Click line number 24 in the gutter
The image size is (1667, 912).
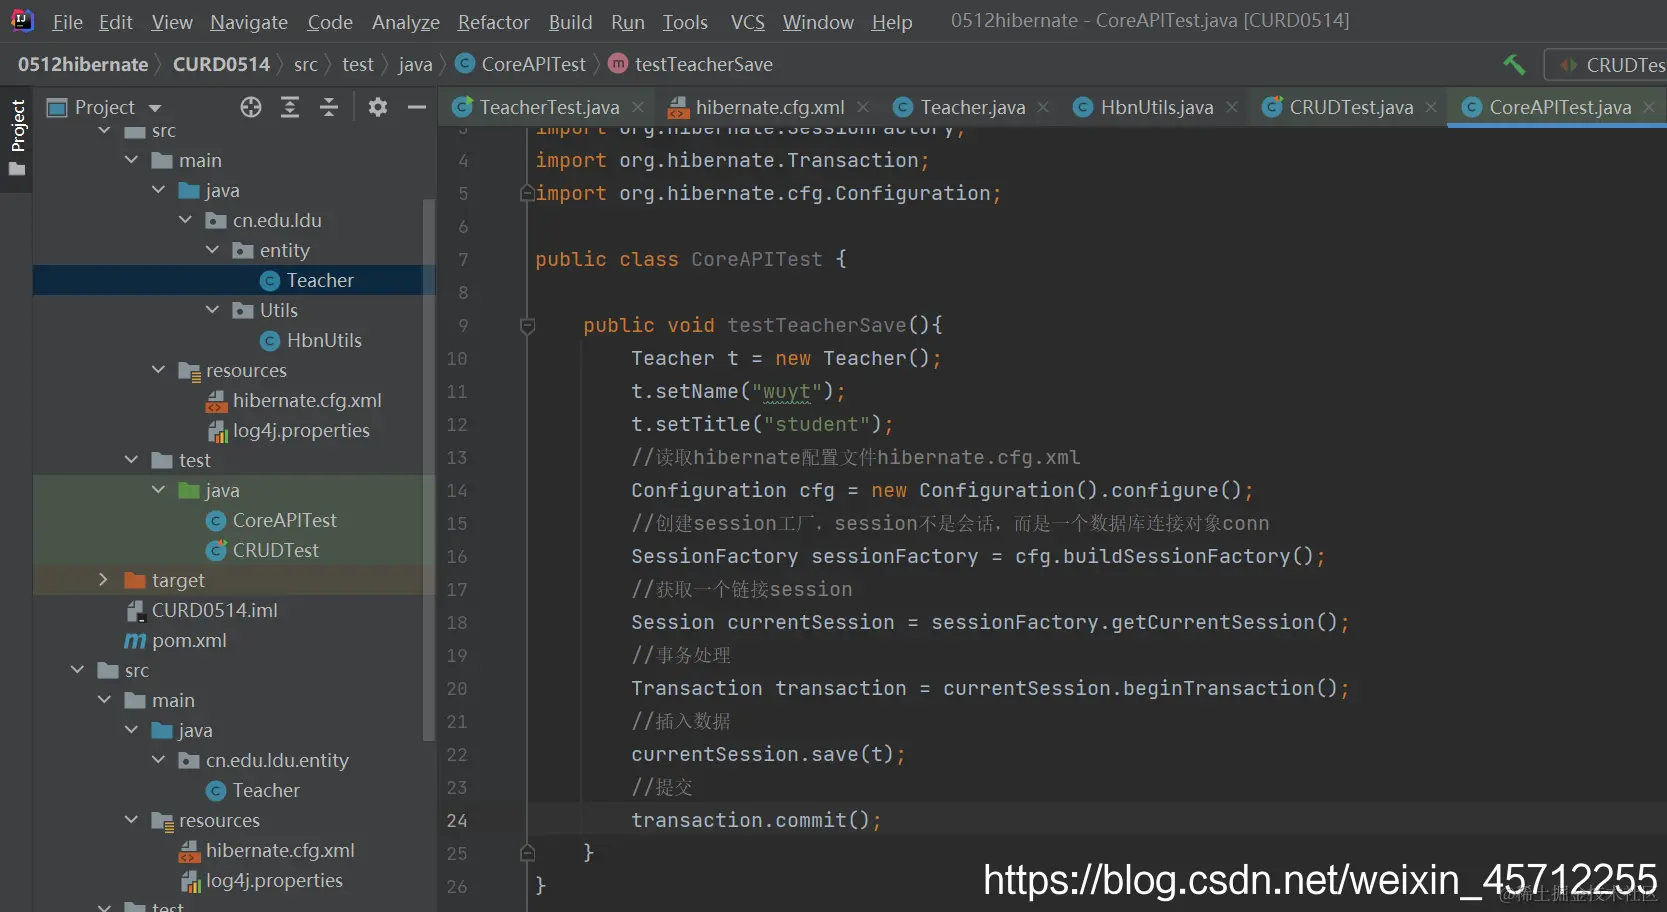(457, 820)
